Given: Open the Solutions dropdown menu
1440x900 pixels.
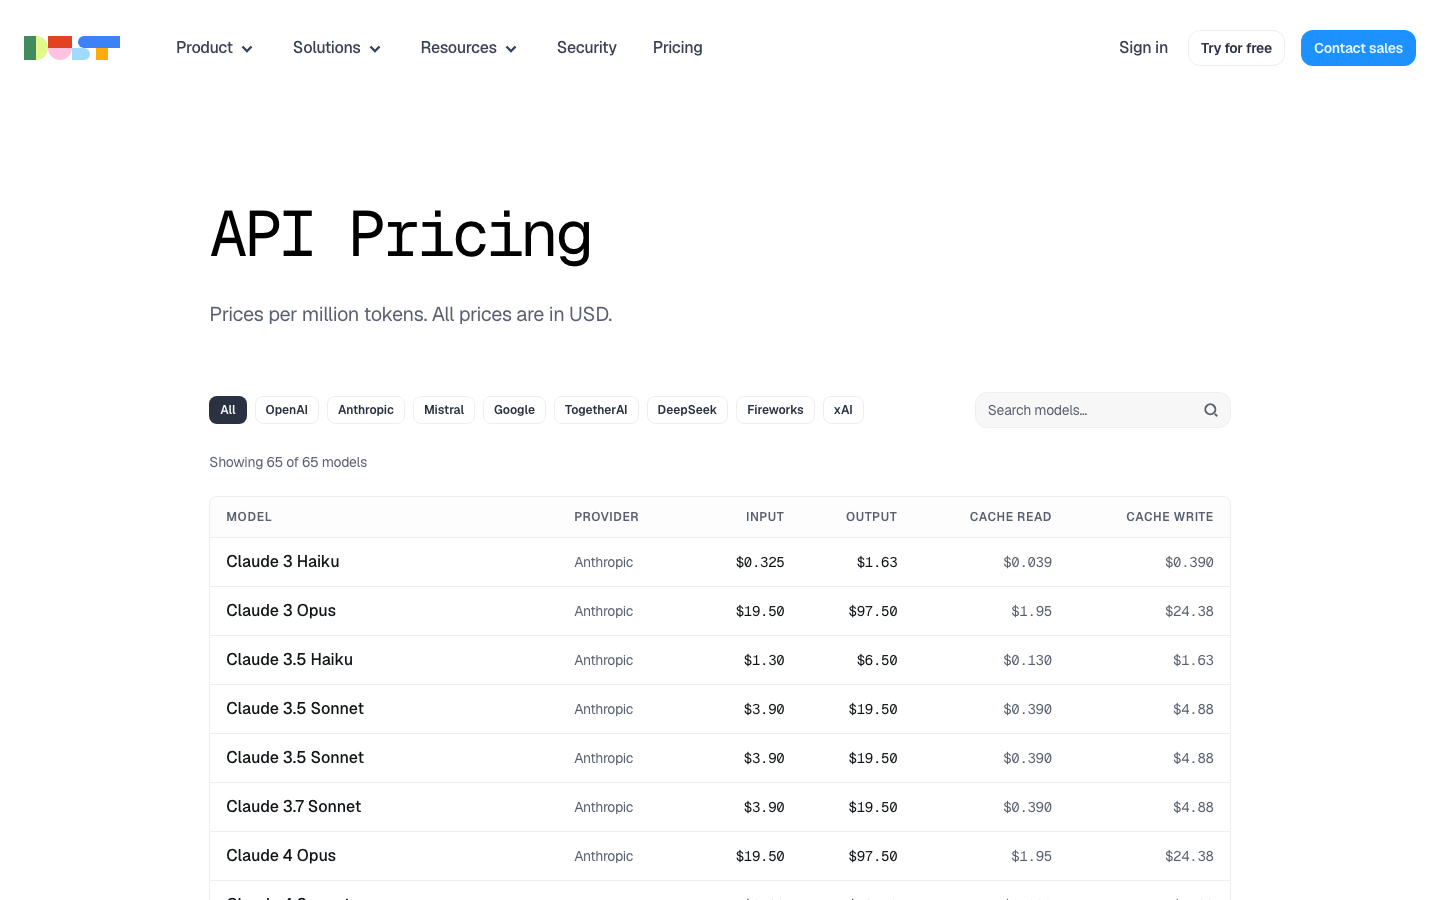Looking at the screenshot, I should pos(337,48).
